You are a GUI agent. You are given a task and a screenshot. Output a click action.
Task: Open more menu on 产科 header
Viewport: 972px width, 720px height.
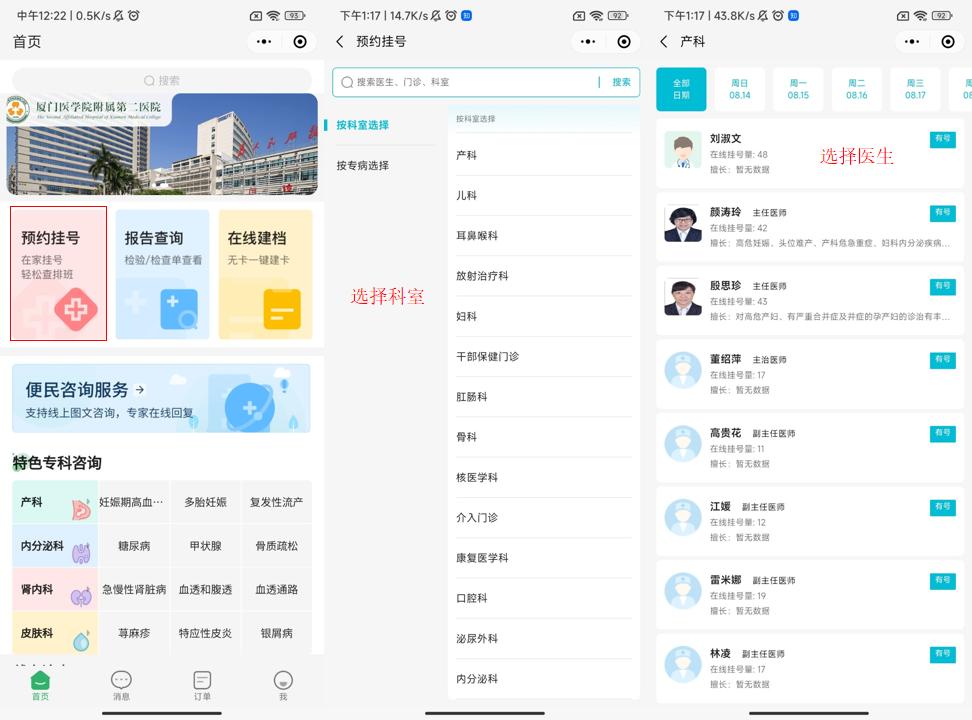tap(912, 42)
